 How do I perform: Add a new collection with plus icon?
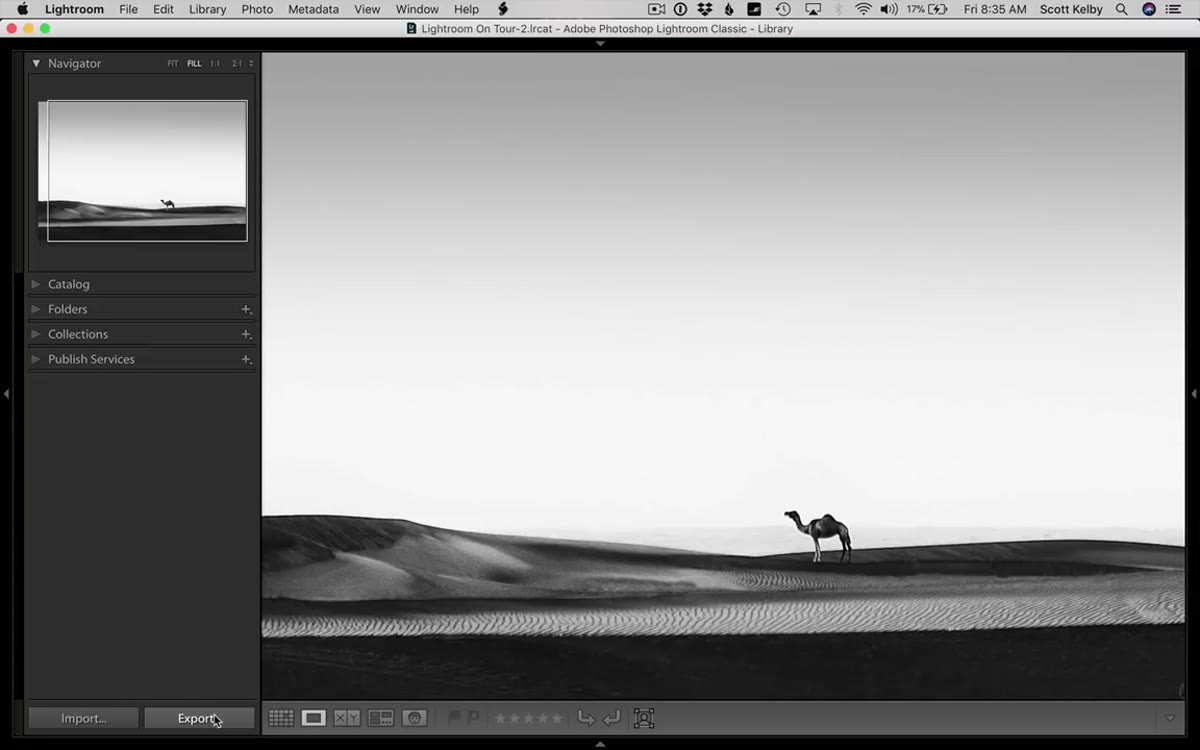pos(246,334)
